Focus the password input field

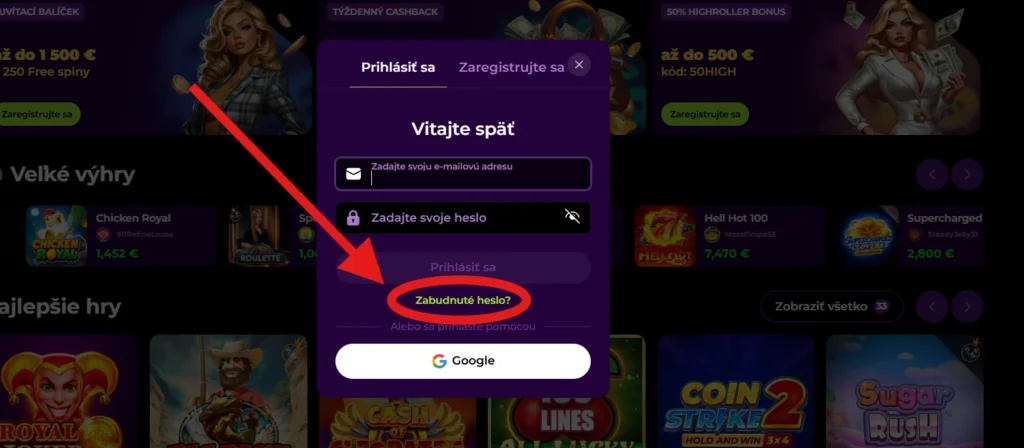coord(463,217)
